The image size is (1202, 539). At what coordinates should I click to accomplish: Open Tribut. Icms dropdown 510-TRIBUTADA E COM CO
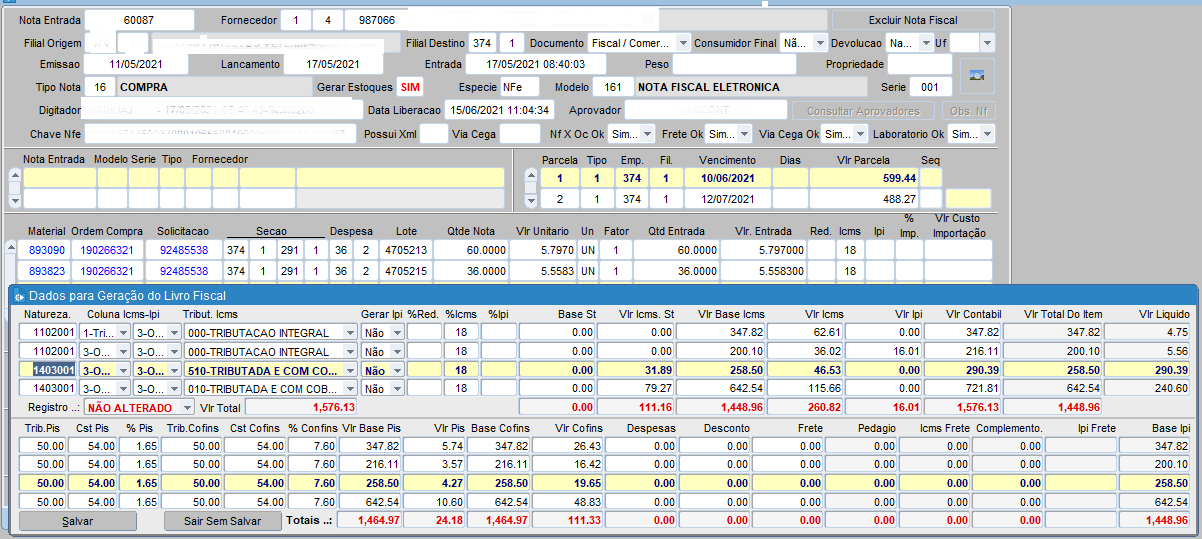[x=350, y=370]
